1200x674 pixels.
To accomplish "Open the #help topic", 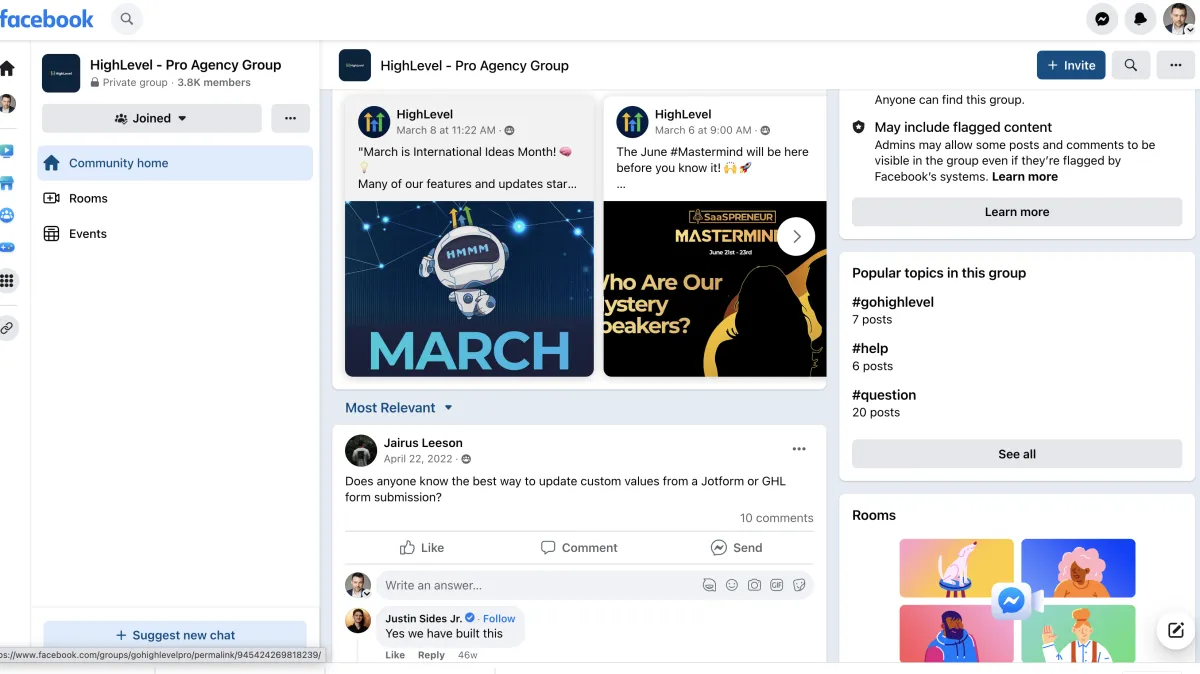I will point(870,349).
